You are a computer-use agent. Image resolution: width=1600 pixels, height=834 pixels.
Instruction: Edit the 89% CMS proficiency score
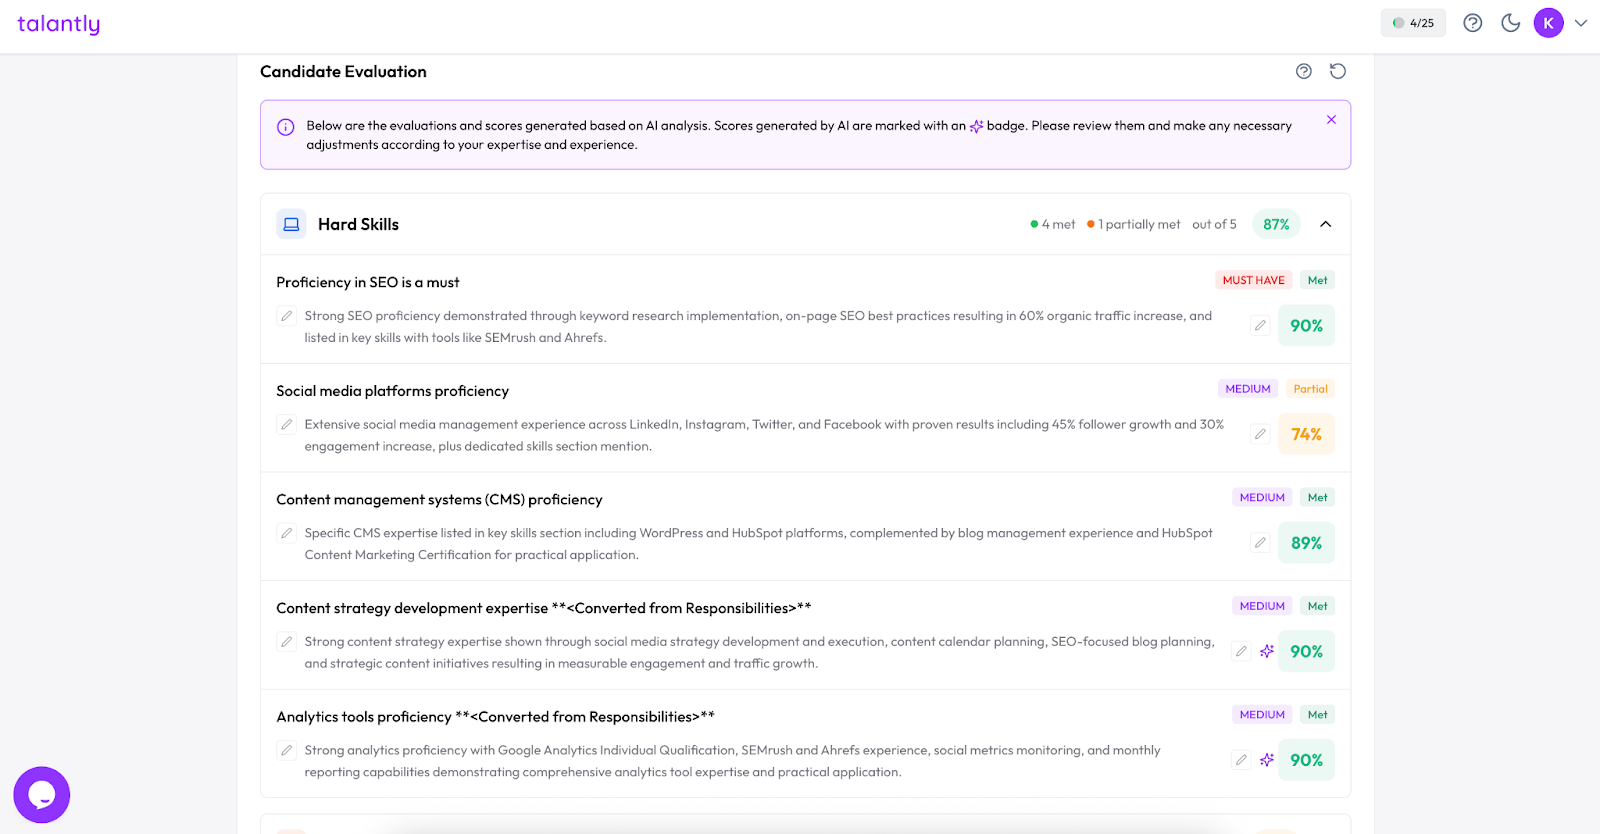tap(1260, 543)
